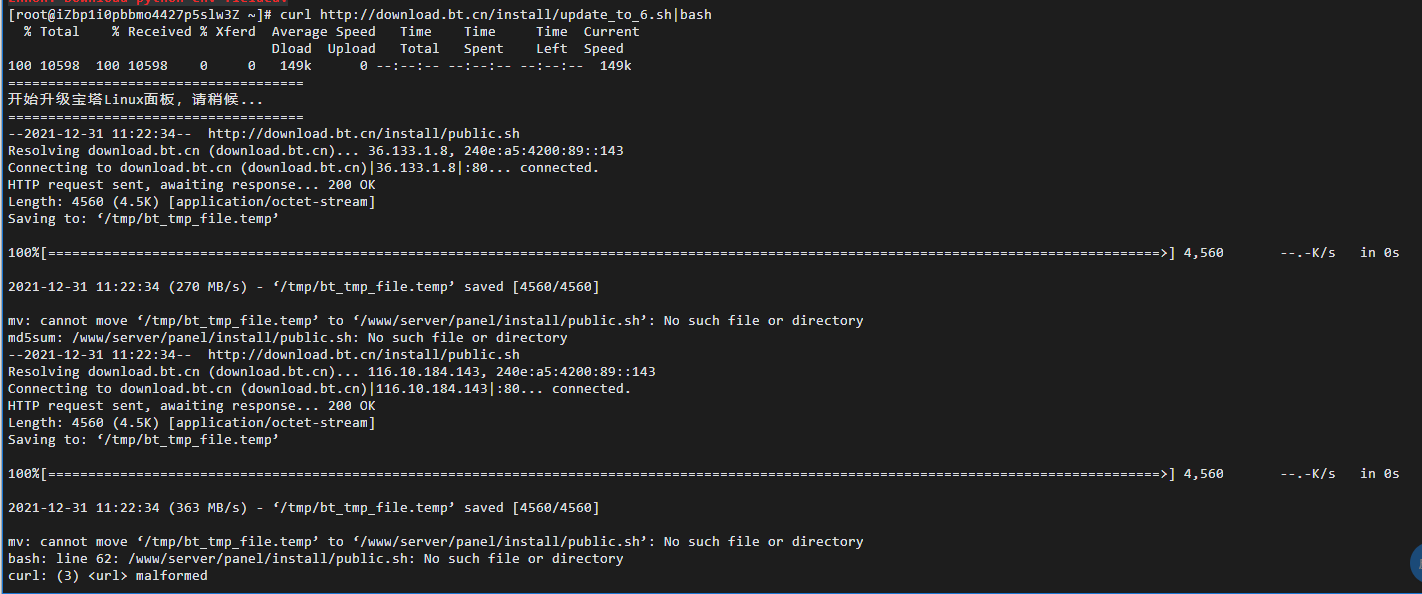Click the 'curl: (3) <url> malformed' error line
The width and height of the screenshot is (1422, 594).
click(108, 576)
